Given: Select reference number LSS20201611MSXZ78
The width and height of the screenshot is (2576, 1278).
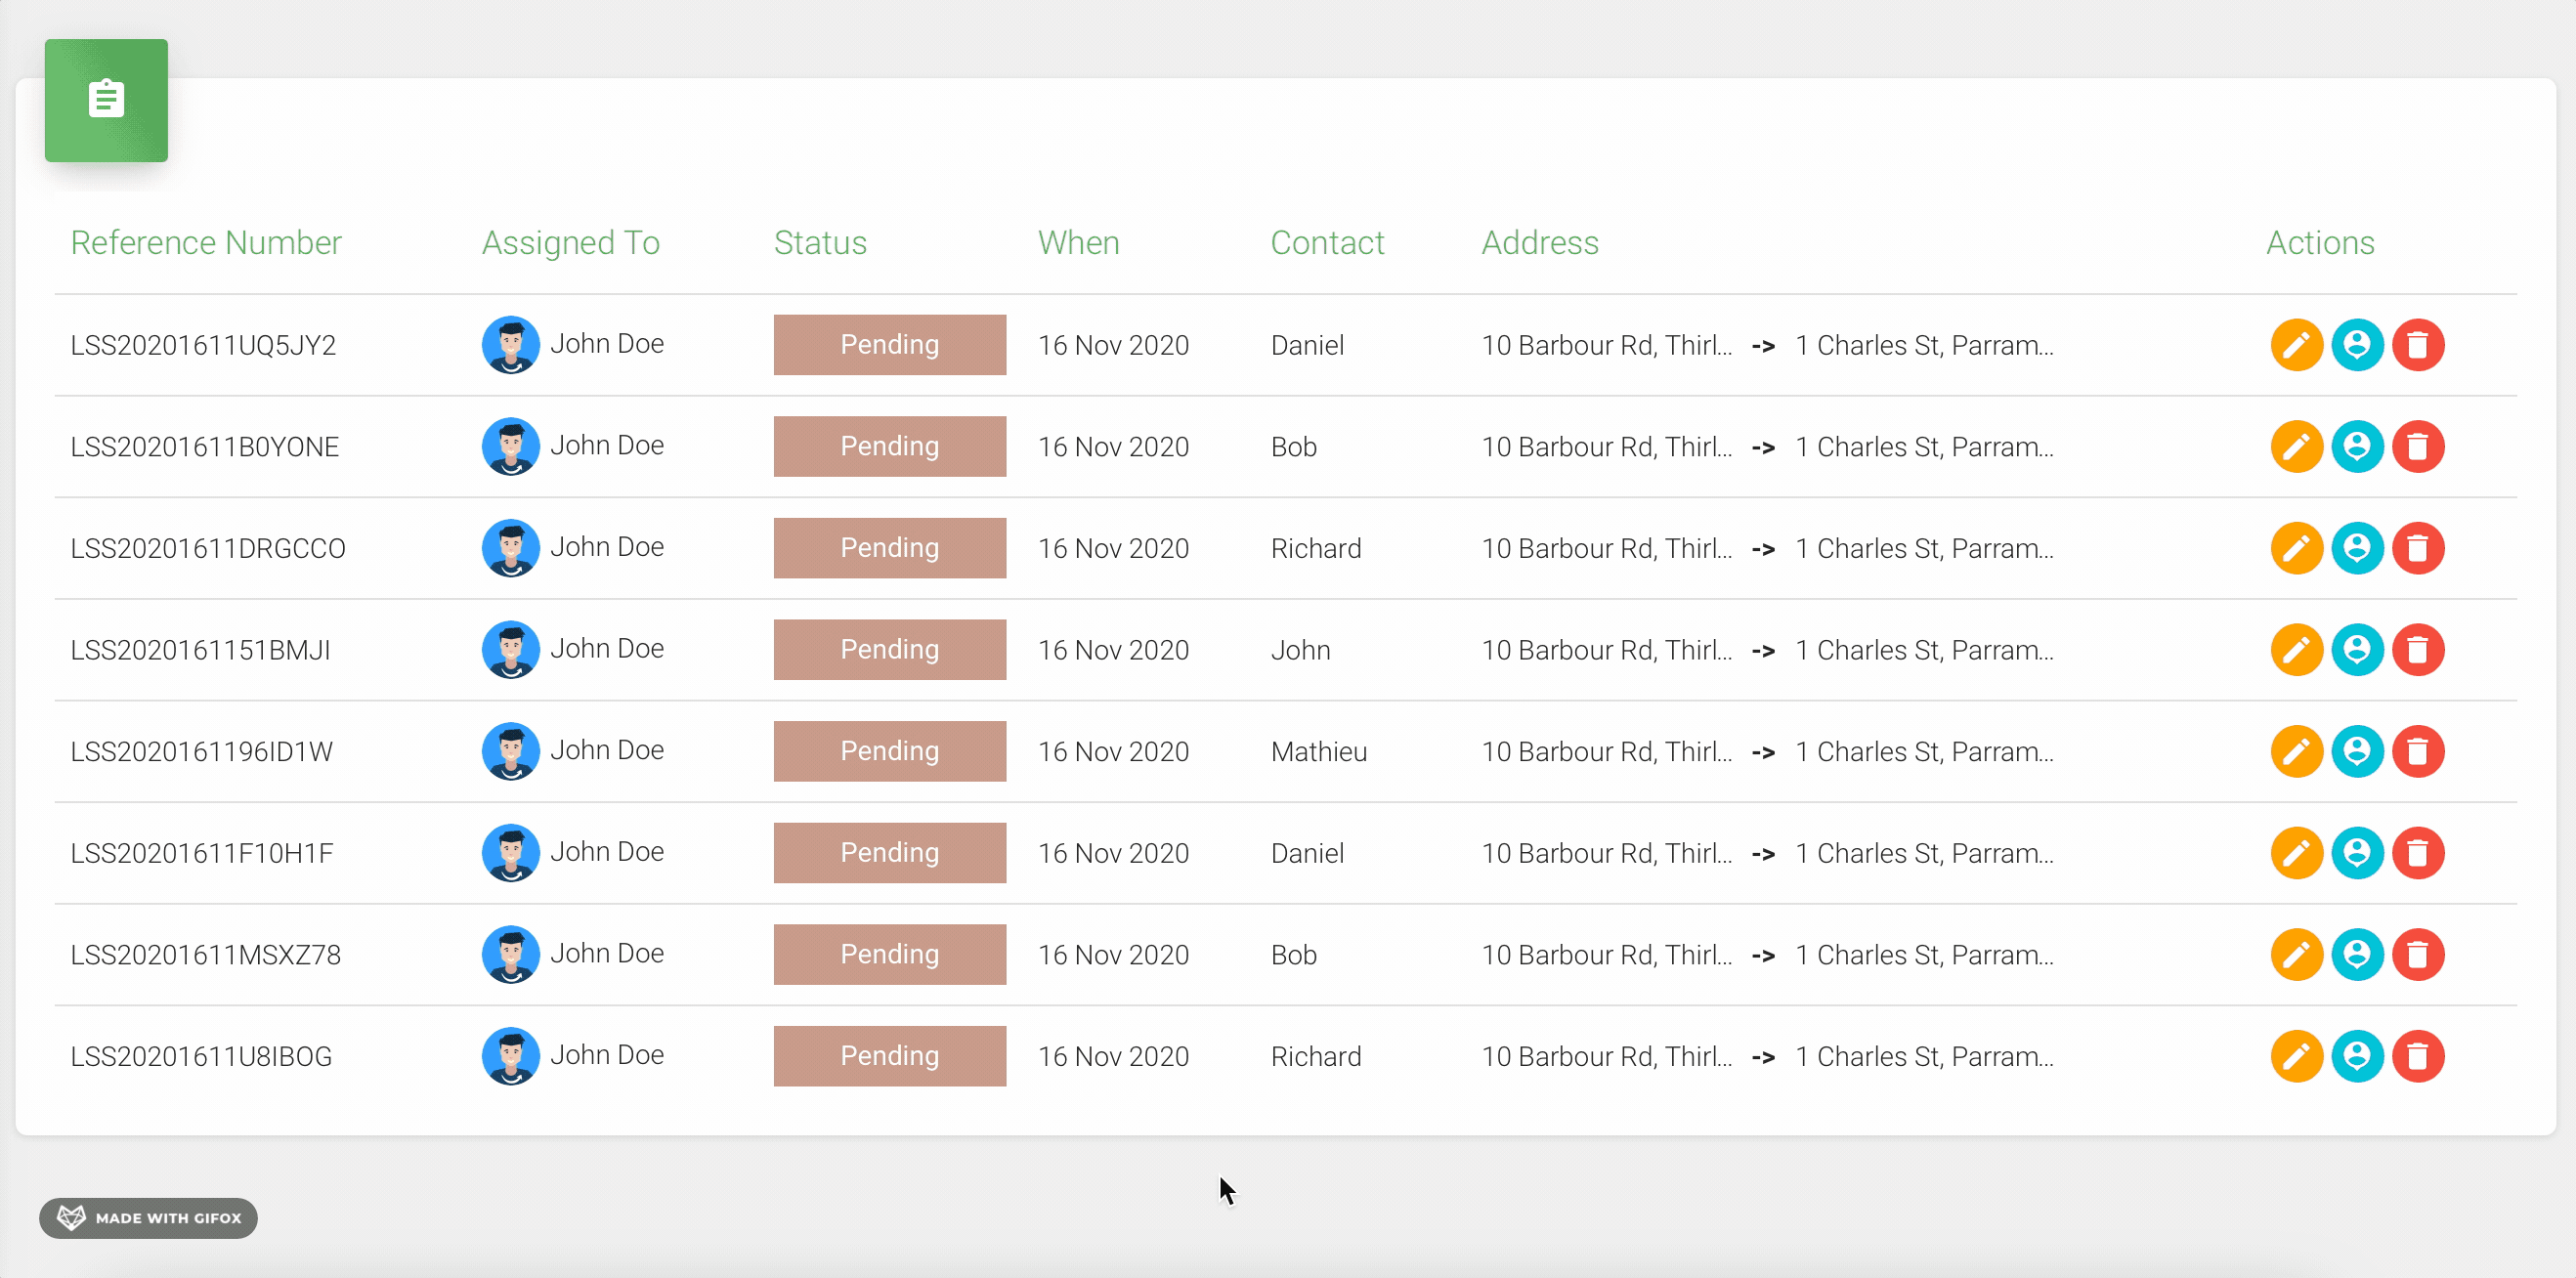Looking at the screenshot, I should click(205, 955).
